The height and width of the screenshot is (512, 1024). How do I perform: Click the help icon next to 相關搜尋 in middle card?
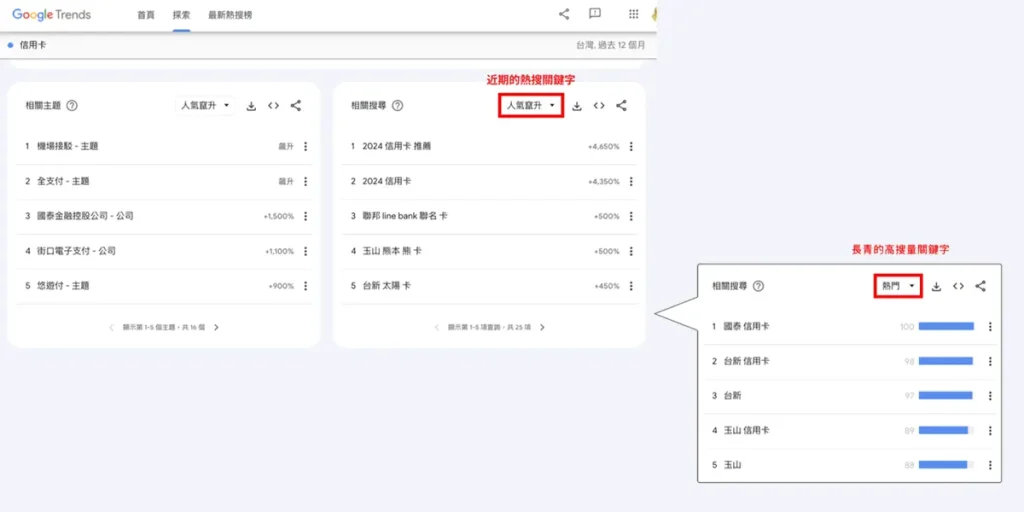coord(397,105)
